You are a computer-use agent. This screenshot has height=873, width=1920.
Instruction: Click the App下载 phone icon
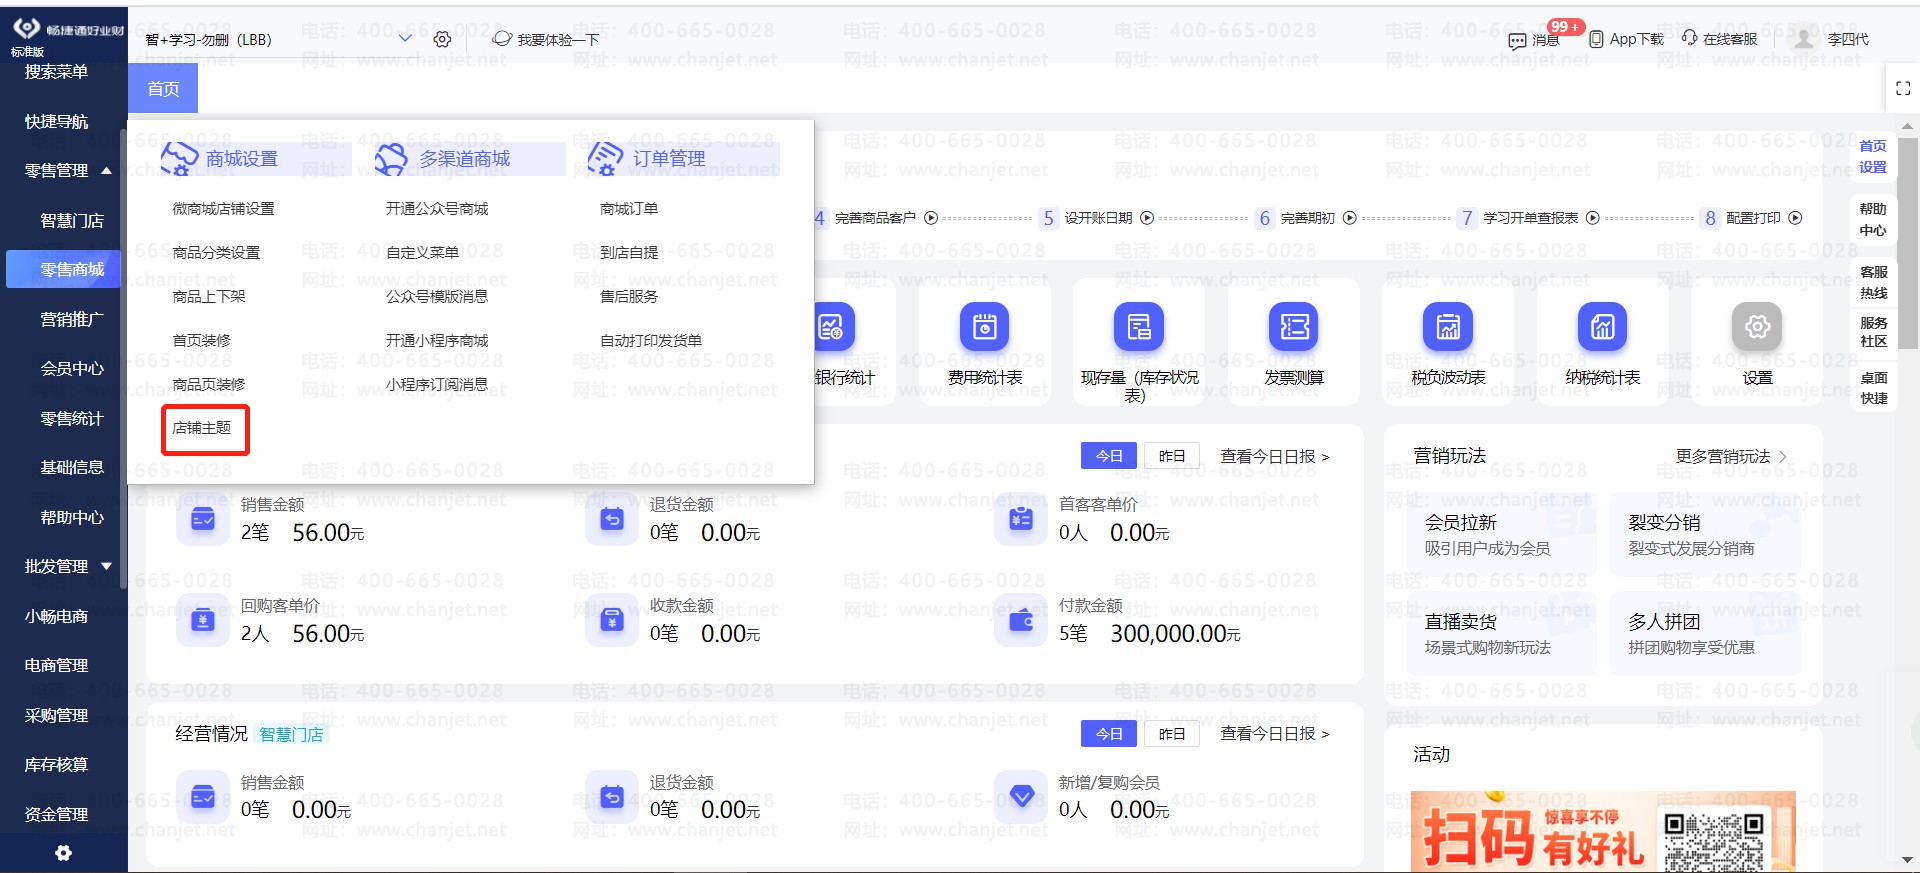point(1596,39)
